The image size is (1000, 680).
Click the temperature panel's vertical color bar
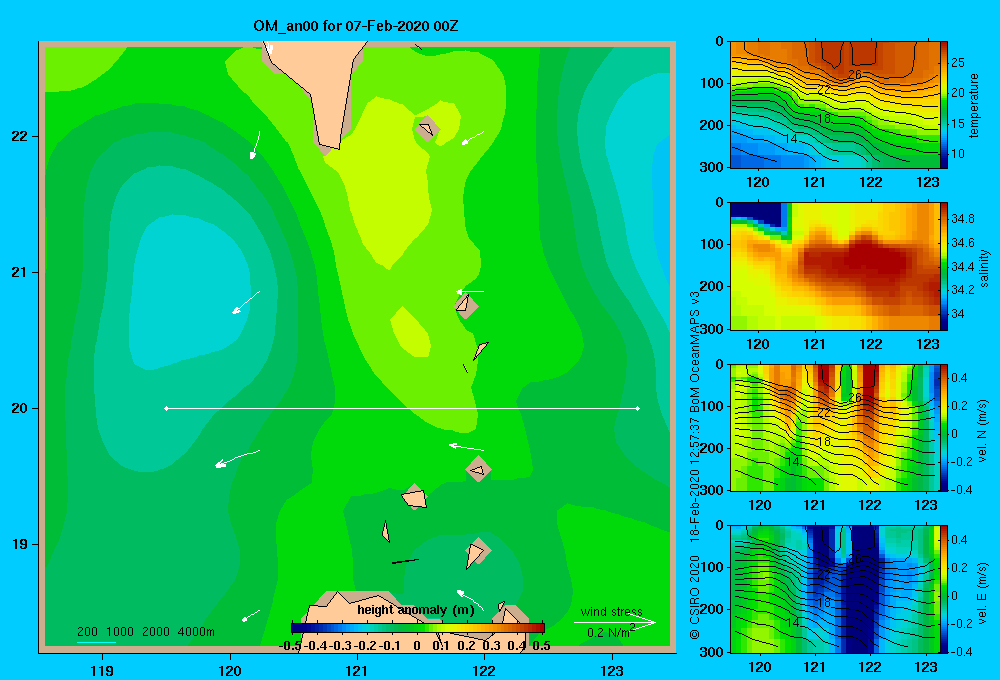pyautogui.click(x=944, y=105)
